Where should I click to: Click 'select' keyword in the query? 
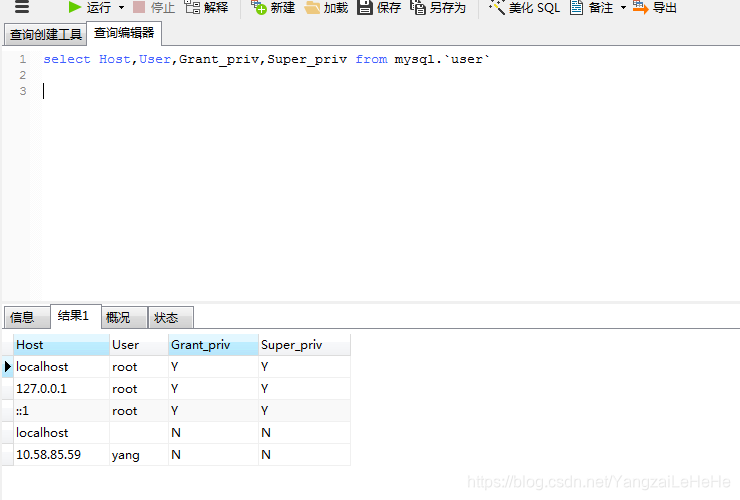[x=67, y=59]
